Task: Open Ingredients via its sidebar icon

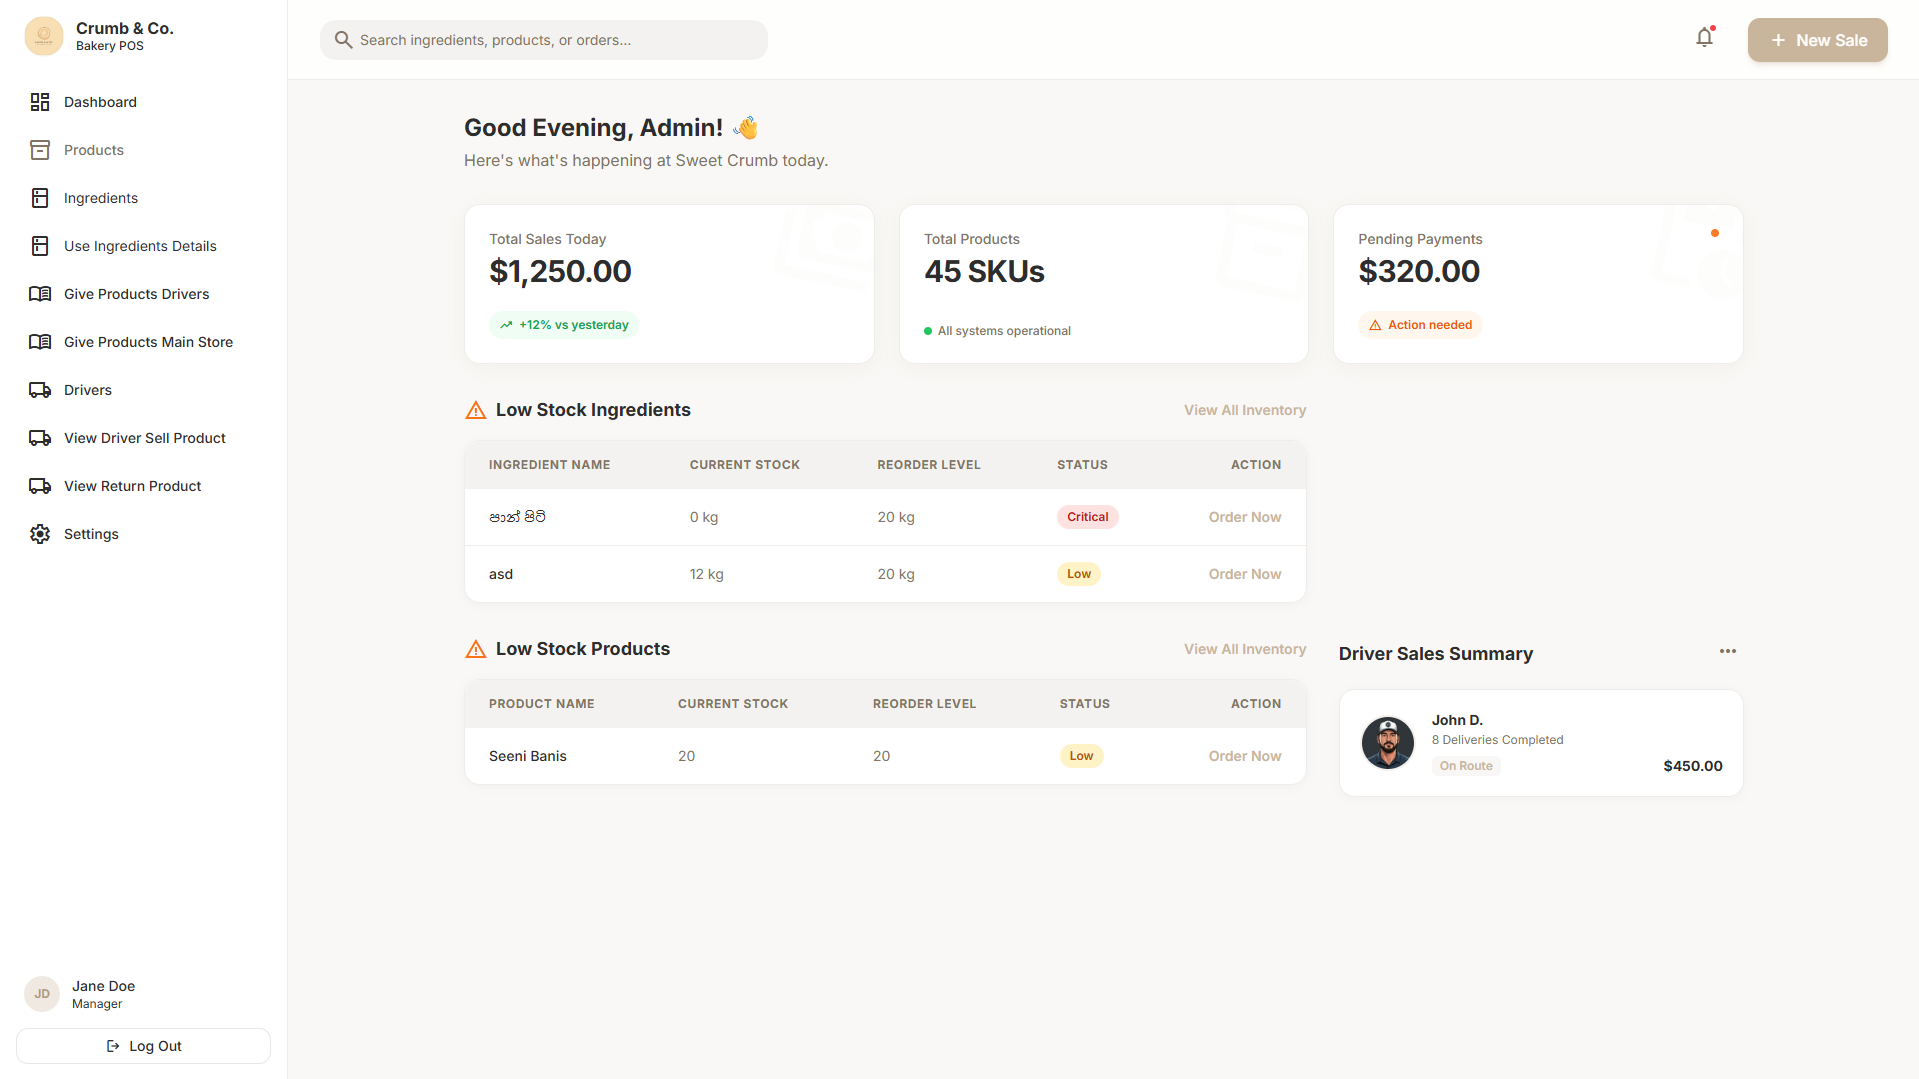Action: click(x=40, y=198)
